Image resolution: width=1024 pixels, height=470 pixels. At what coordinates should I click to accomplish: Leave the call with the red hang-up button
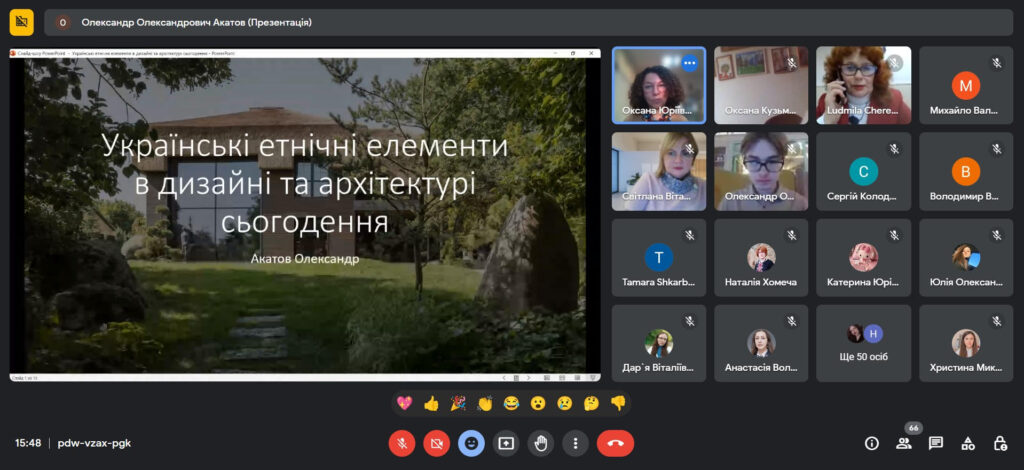point(615,443)
